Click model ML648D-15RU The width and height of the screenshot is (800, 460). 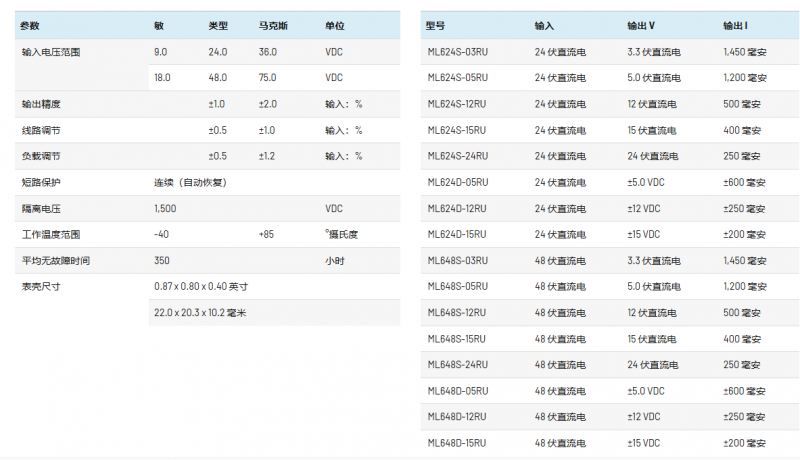457,443
